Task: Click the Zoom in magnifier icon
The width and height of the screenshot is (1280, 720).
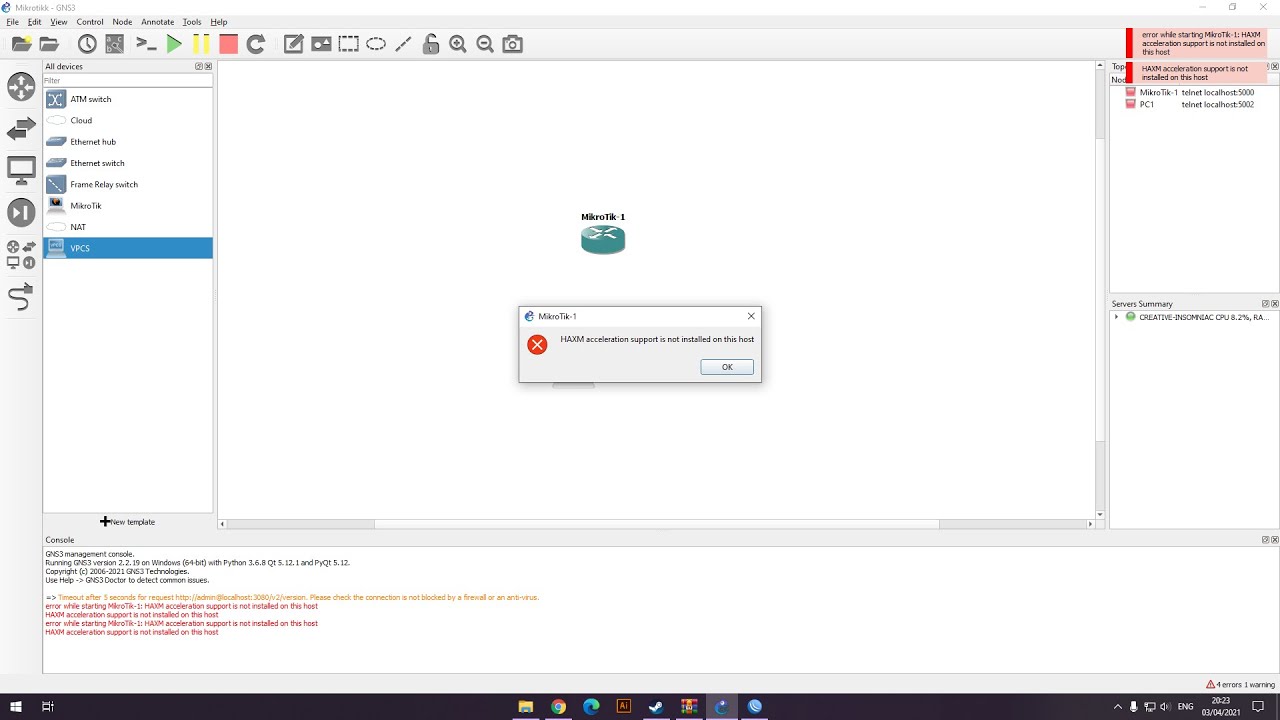Action: (458, 44)
